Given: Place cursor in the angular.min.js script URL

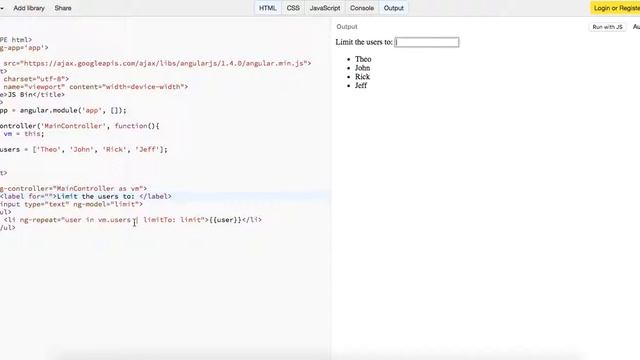Looking at the screenshot, I should coord(163,63).
